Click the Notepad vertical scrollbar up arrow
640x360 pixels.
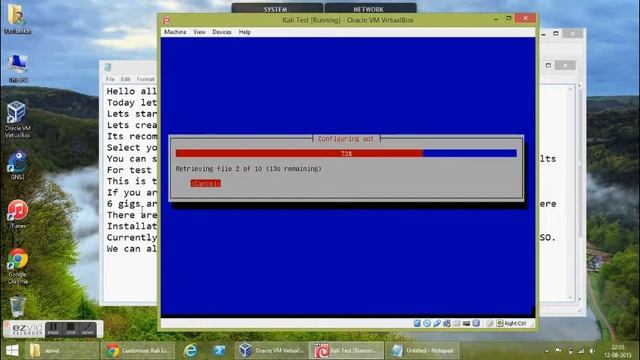click(x=570, y=89)
